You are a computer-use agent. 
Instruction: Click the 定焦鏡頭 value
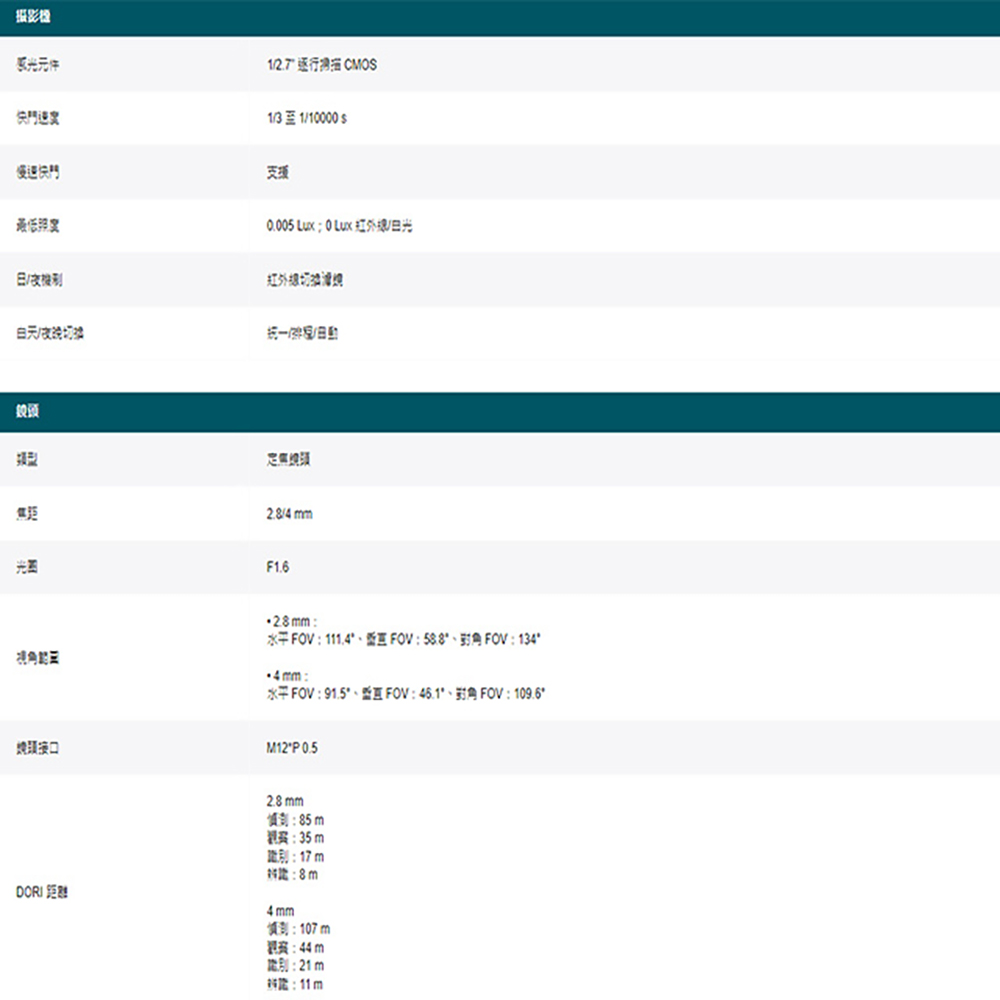click(288, 459)
